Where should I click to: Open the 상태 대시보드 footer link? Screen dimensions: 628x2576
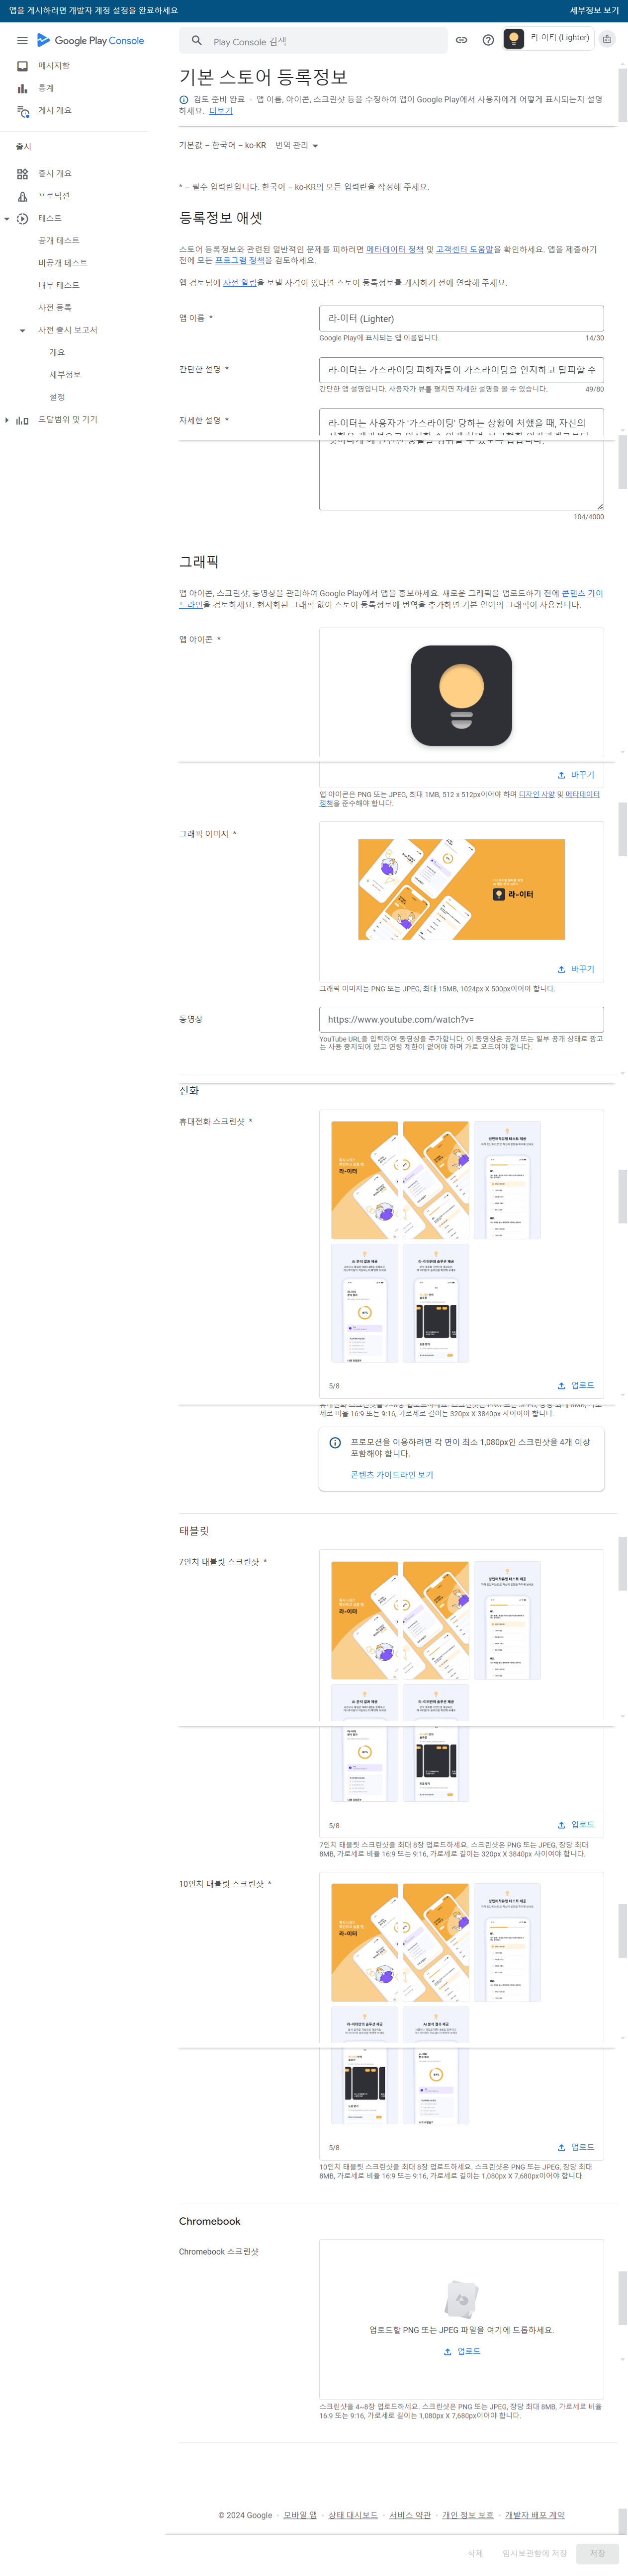point(353,2515)
